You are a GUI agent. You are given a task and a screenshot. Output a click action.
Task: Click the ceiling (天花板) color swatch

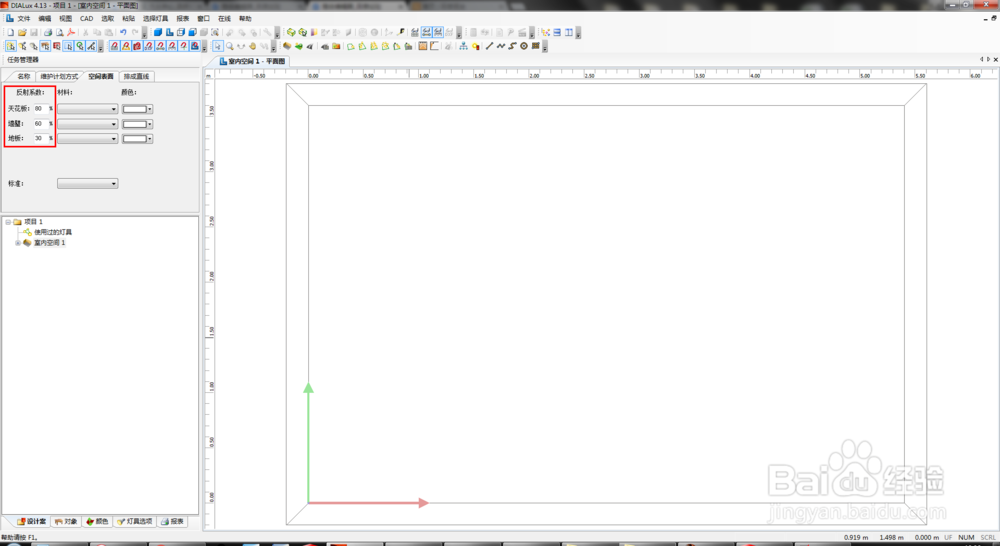[x=135, y=109]
